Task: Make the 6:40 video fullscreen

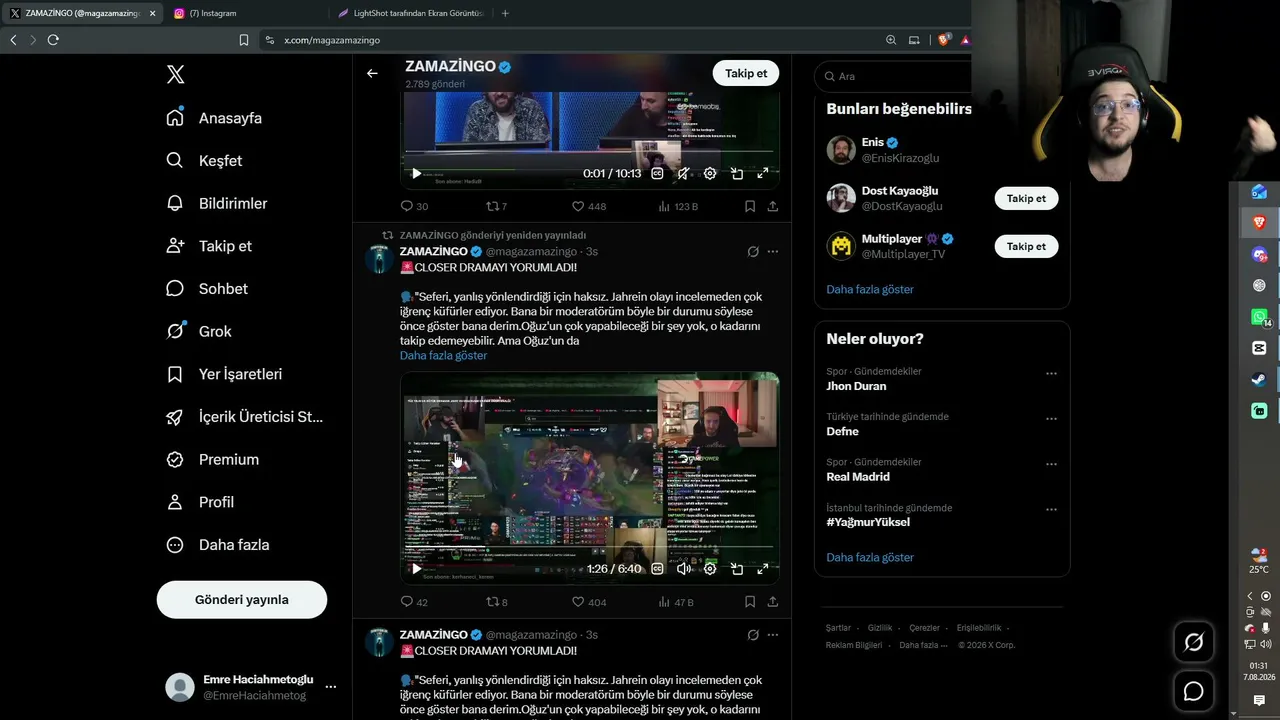Action: tap(763, 569)
